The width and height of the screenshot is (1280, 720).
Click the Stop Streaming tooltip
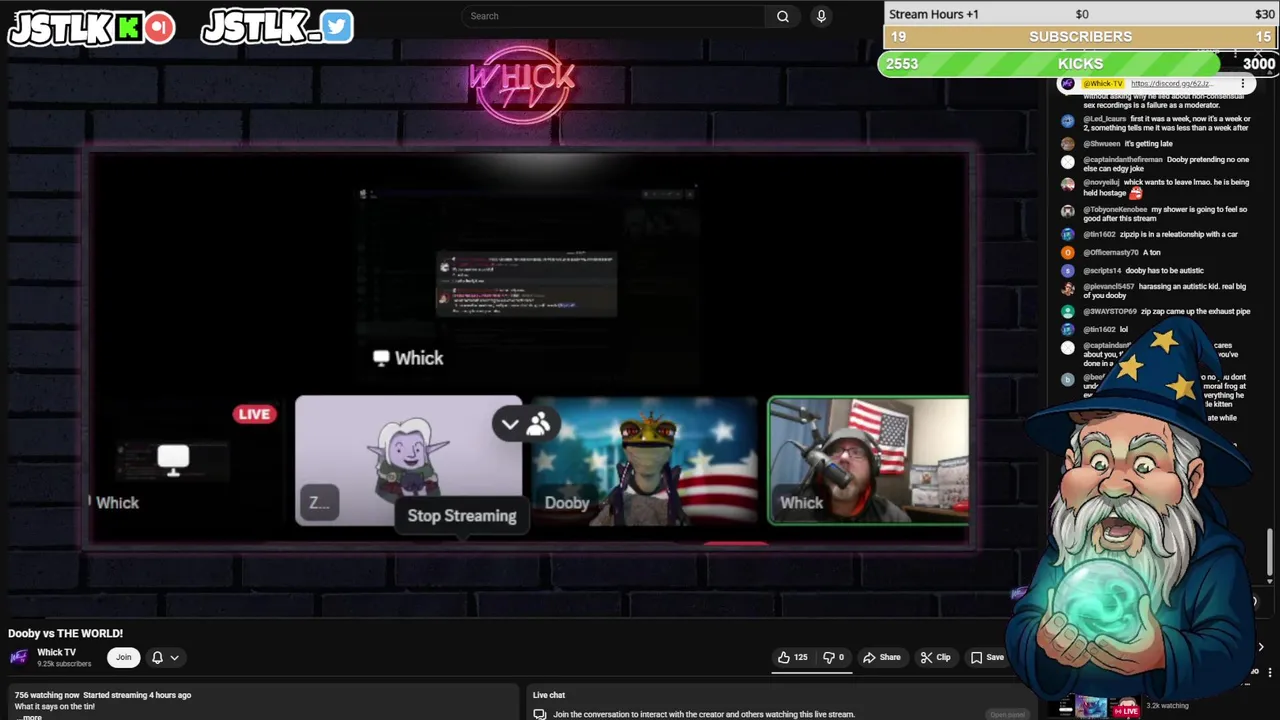[x=462, y=516]
